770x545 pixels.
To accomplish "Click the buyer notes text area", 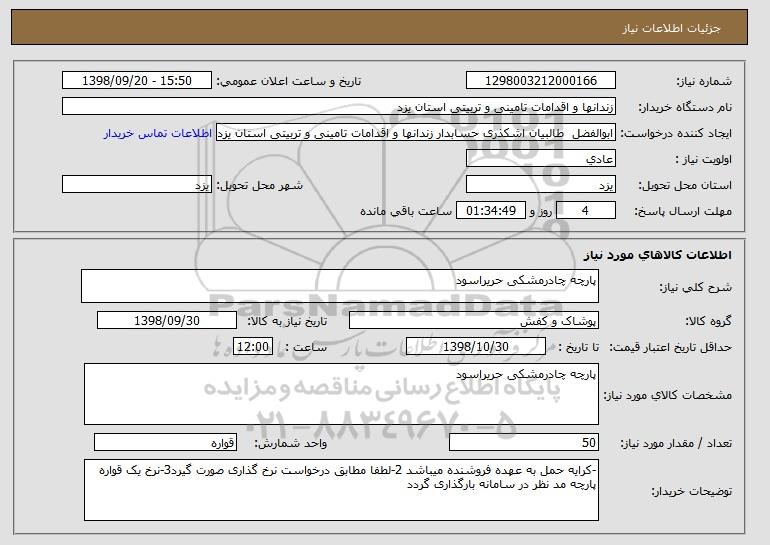I will [341, 490].
